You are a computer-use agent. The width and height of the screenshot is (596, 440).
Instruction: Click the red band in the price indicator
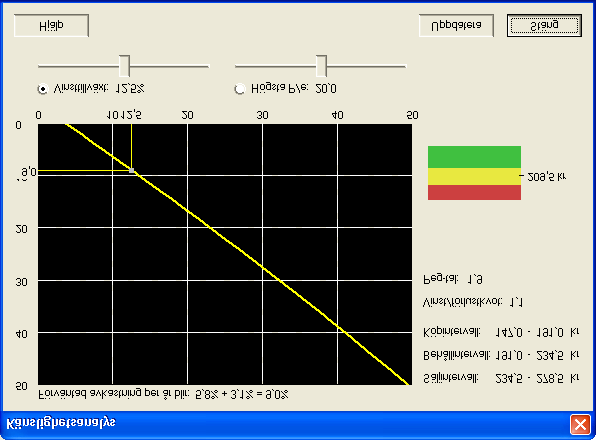coord(474,193)
